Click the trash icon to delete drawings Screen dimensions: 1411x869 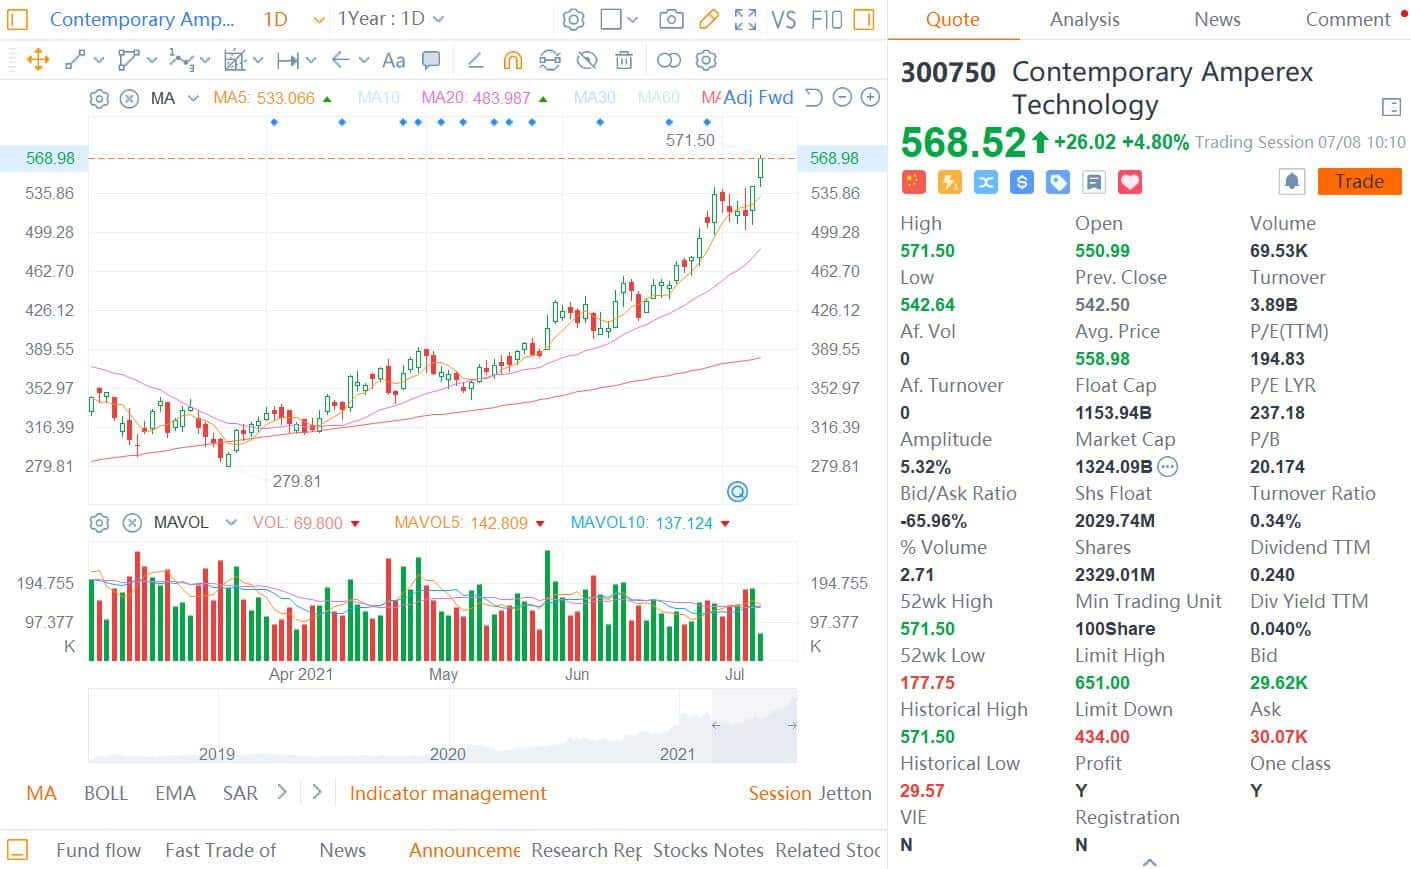click(x=624, y=61)
